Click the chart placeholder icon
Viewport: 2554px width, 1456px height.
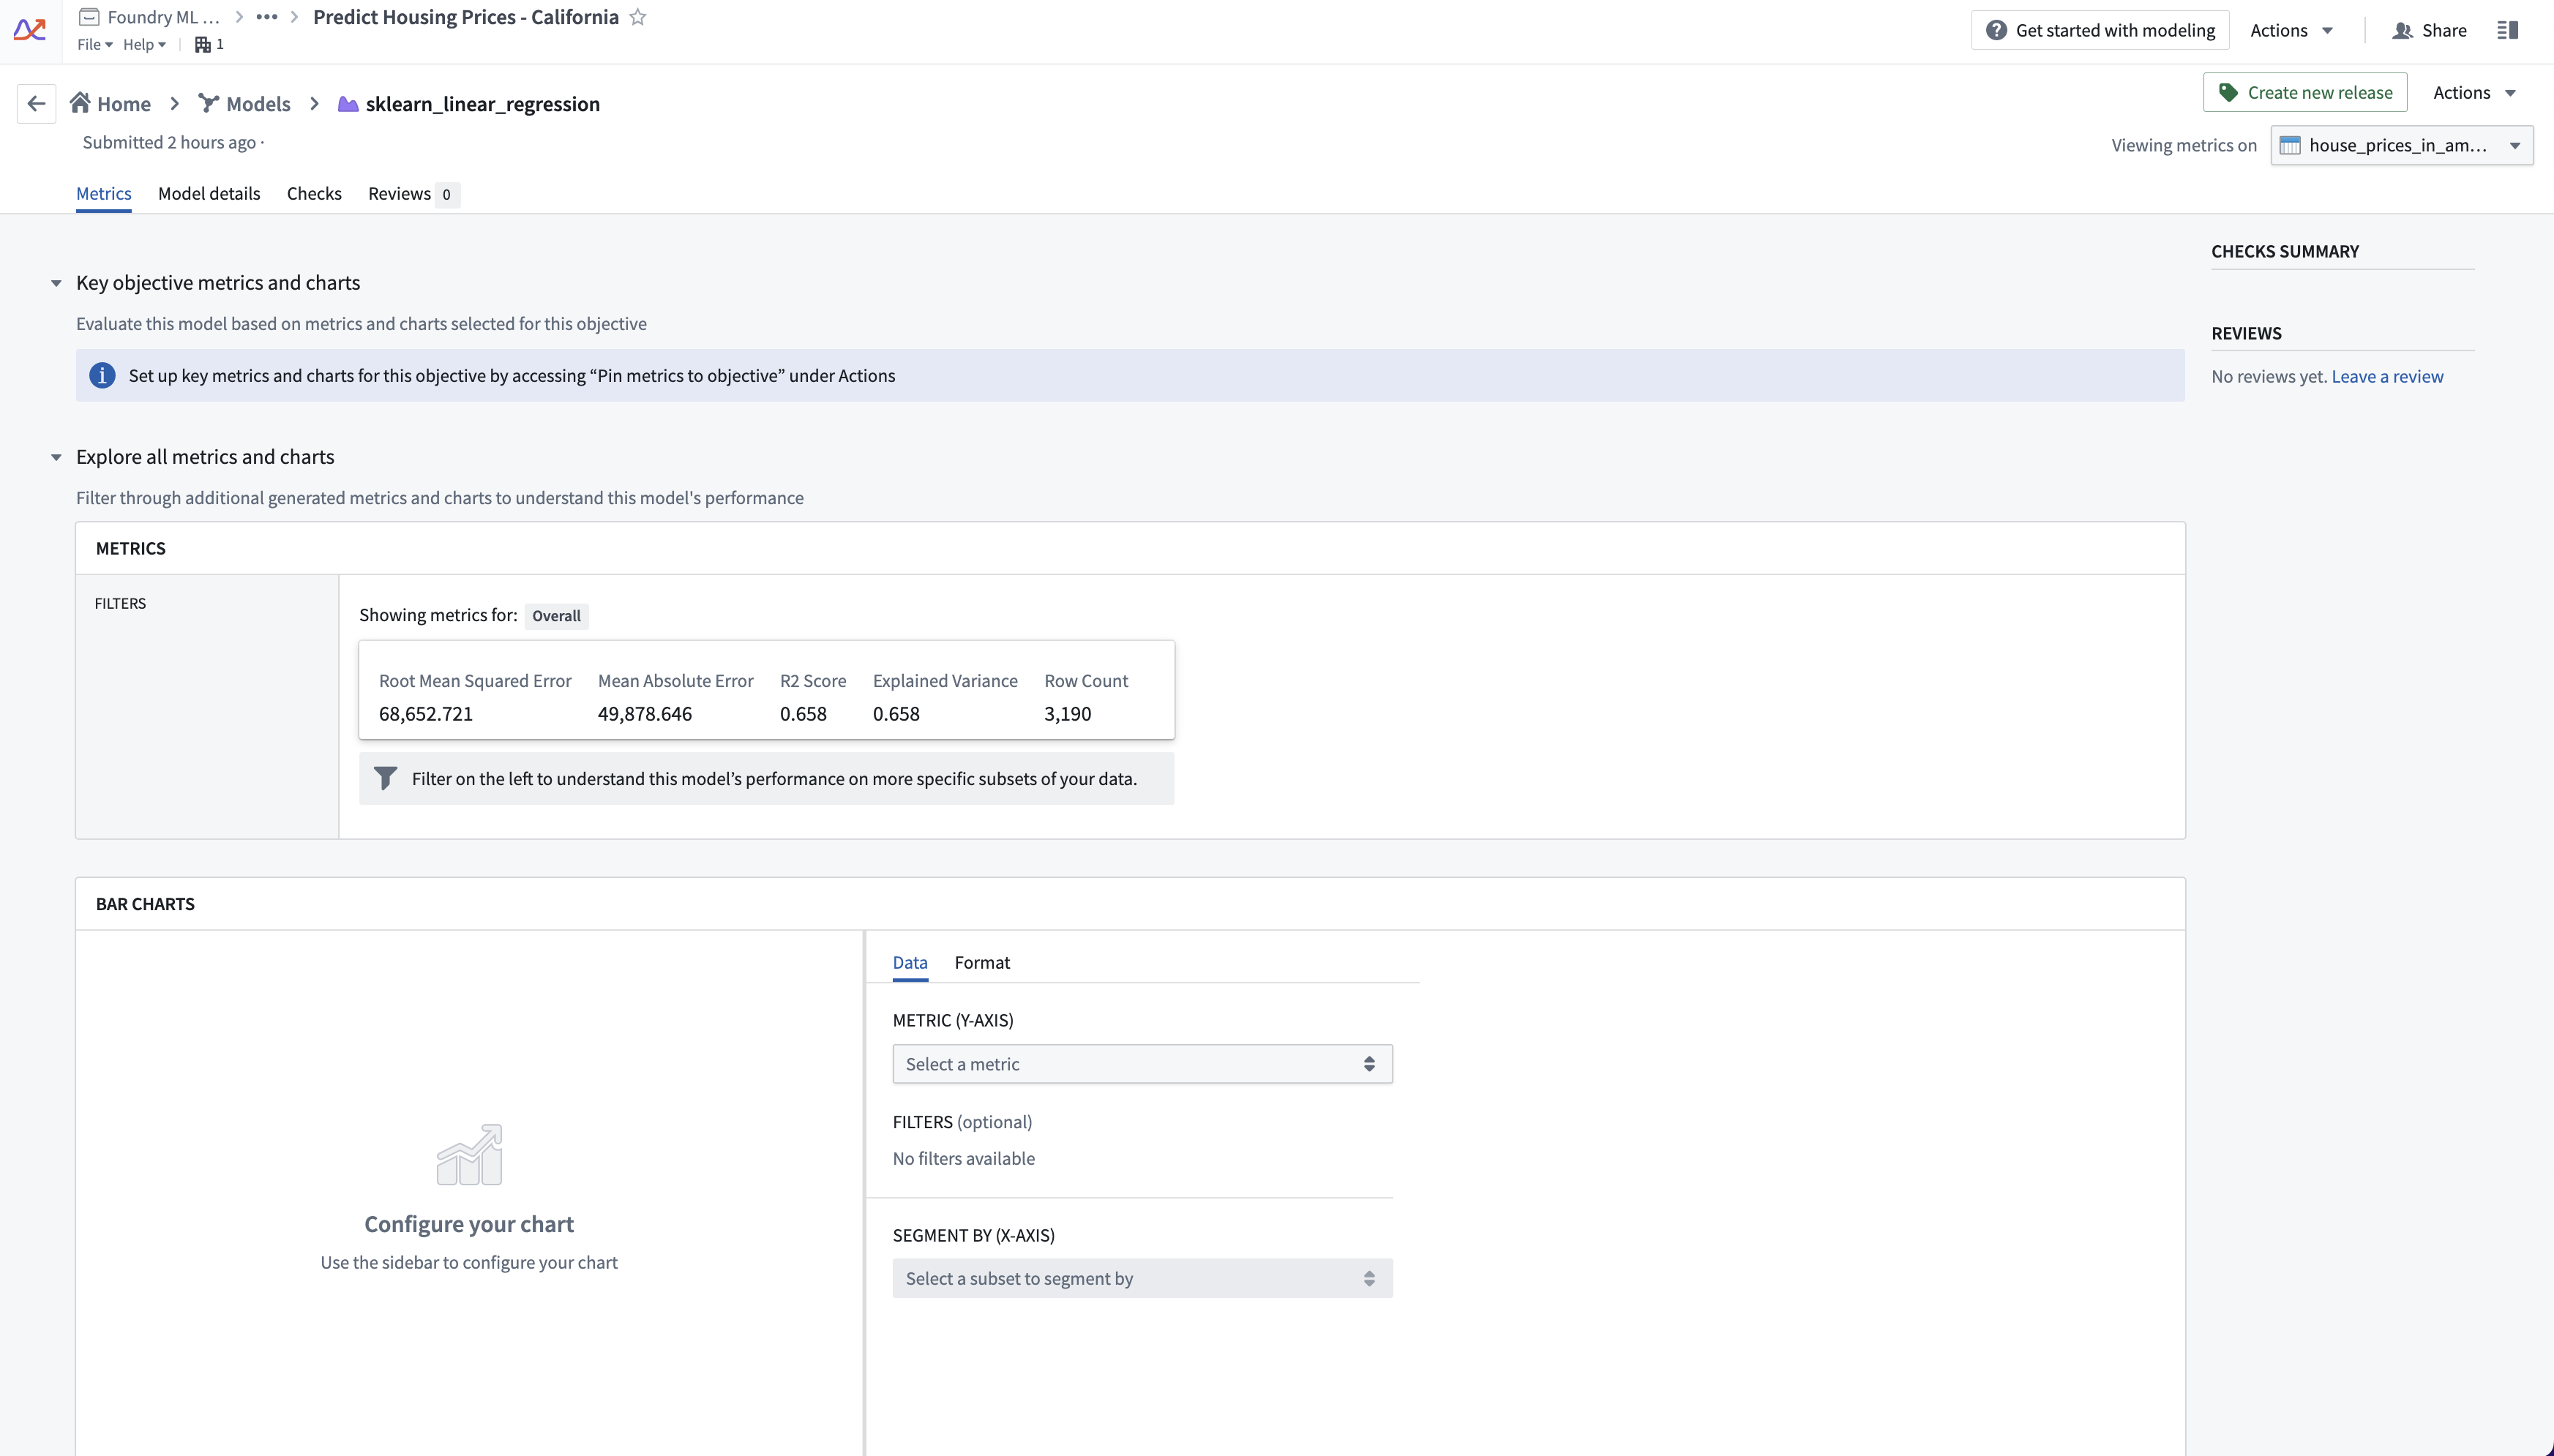[x=469, y=1154]
